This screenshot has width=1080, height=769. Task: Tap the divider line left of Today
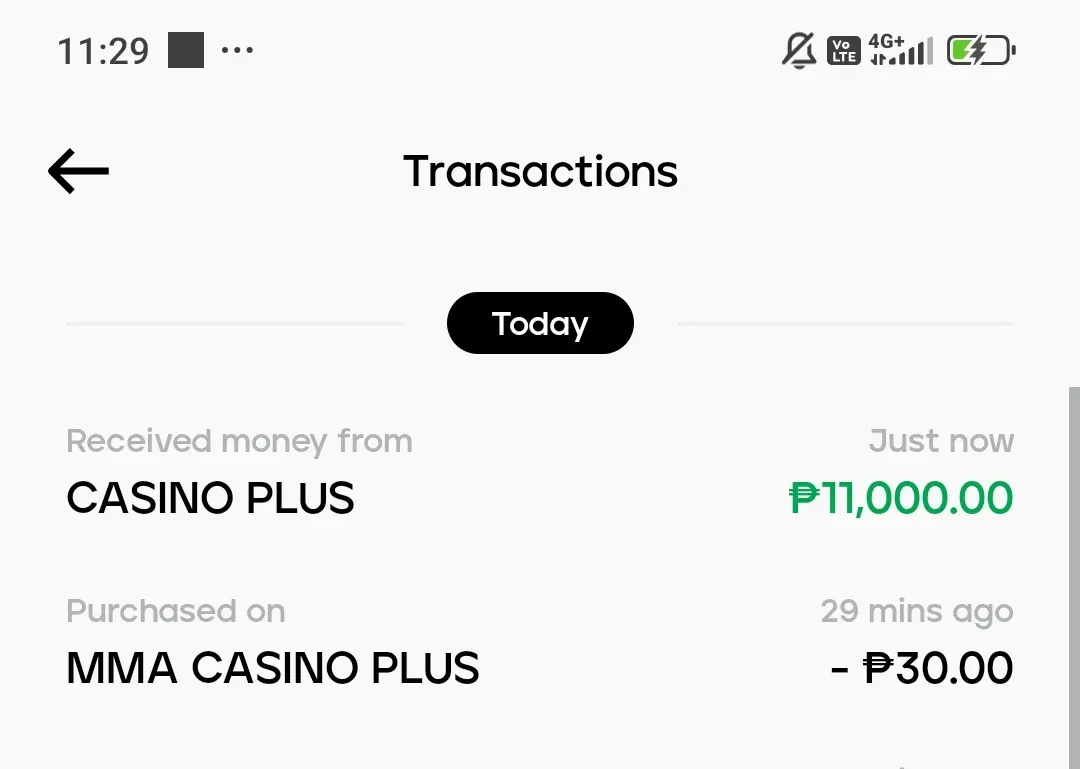pyautogui.click(x=235, y=322)
